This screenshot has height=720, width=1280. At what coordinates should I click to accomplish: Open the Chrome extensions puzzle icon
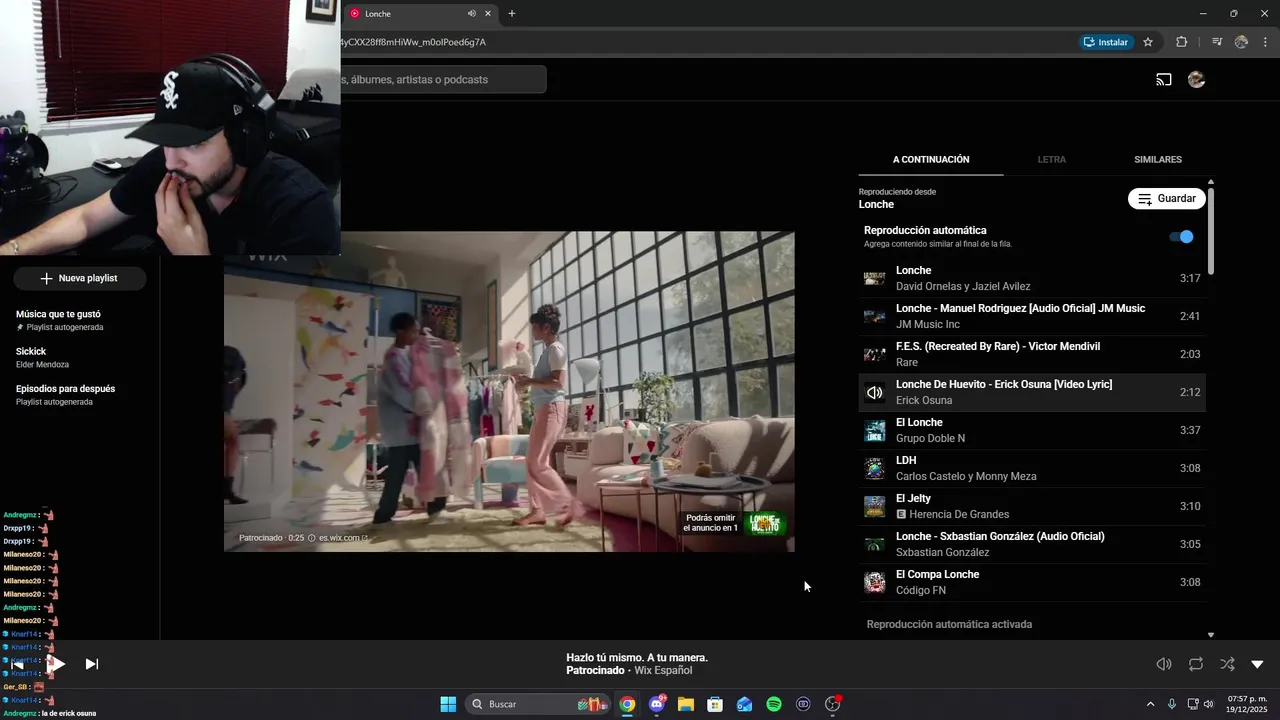[1182, 42]
